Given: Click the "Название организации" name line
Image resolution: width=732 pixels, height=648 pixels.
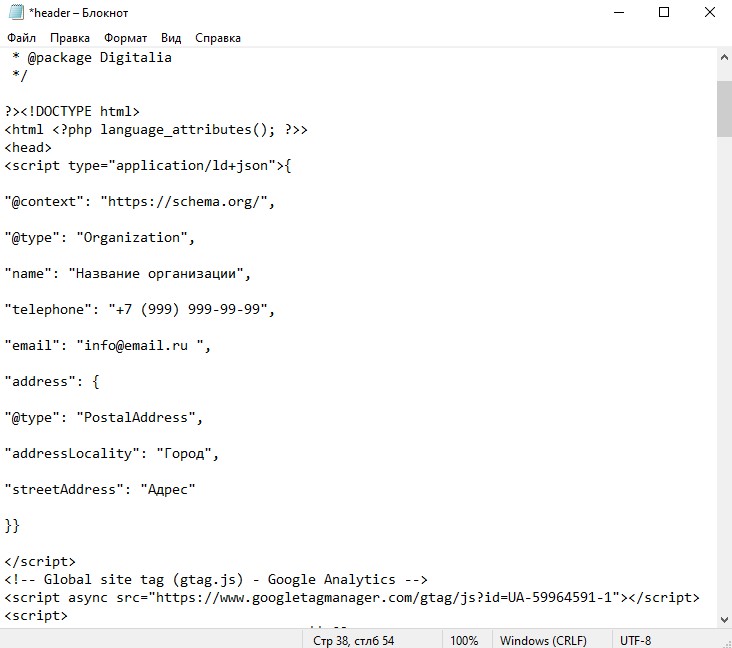Looking at the screenshot, I should click(127, 274).
